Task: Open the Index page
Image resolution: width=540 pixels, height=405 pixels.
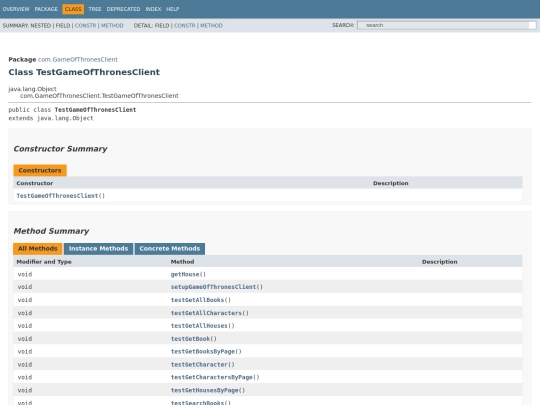Action: 153,9
